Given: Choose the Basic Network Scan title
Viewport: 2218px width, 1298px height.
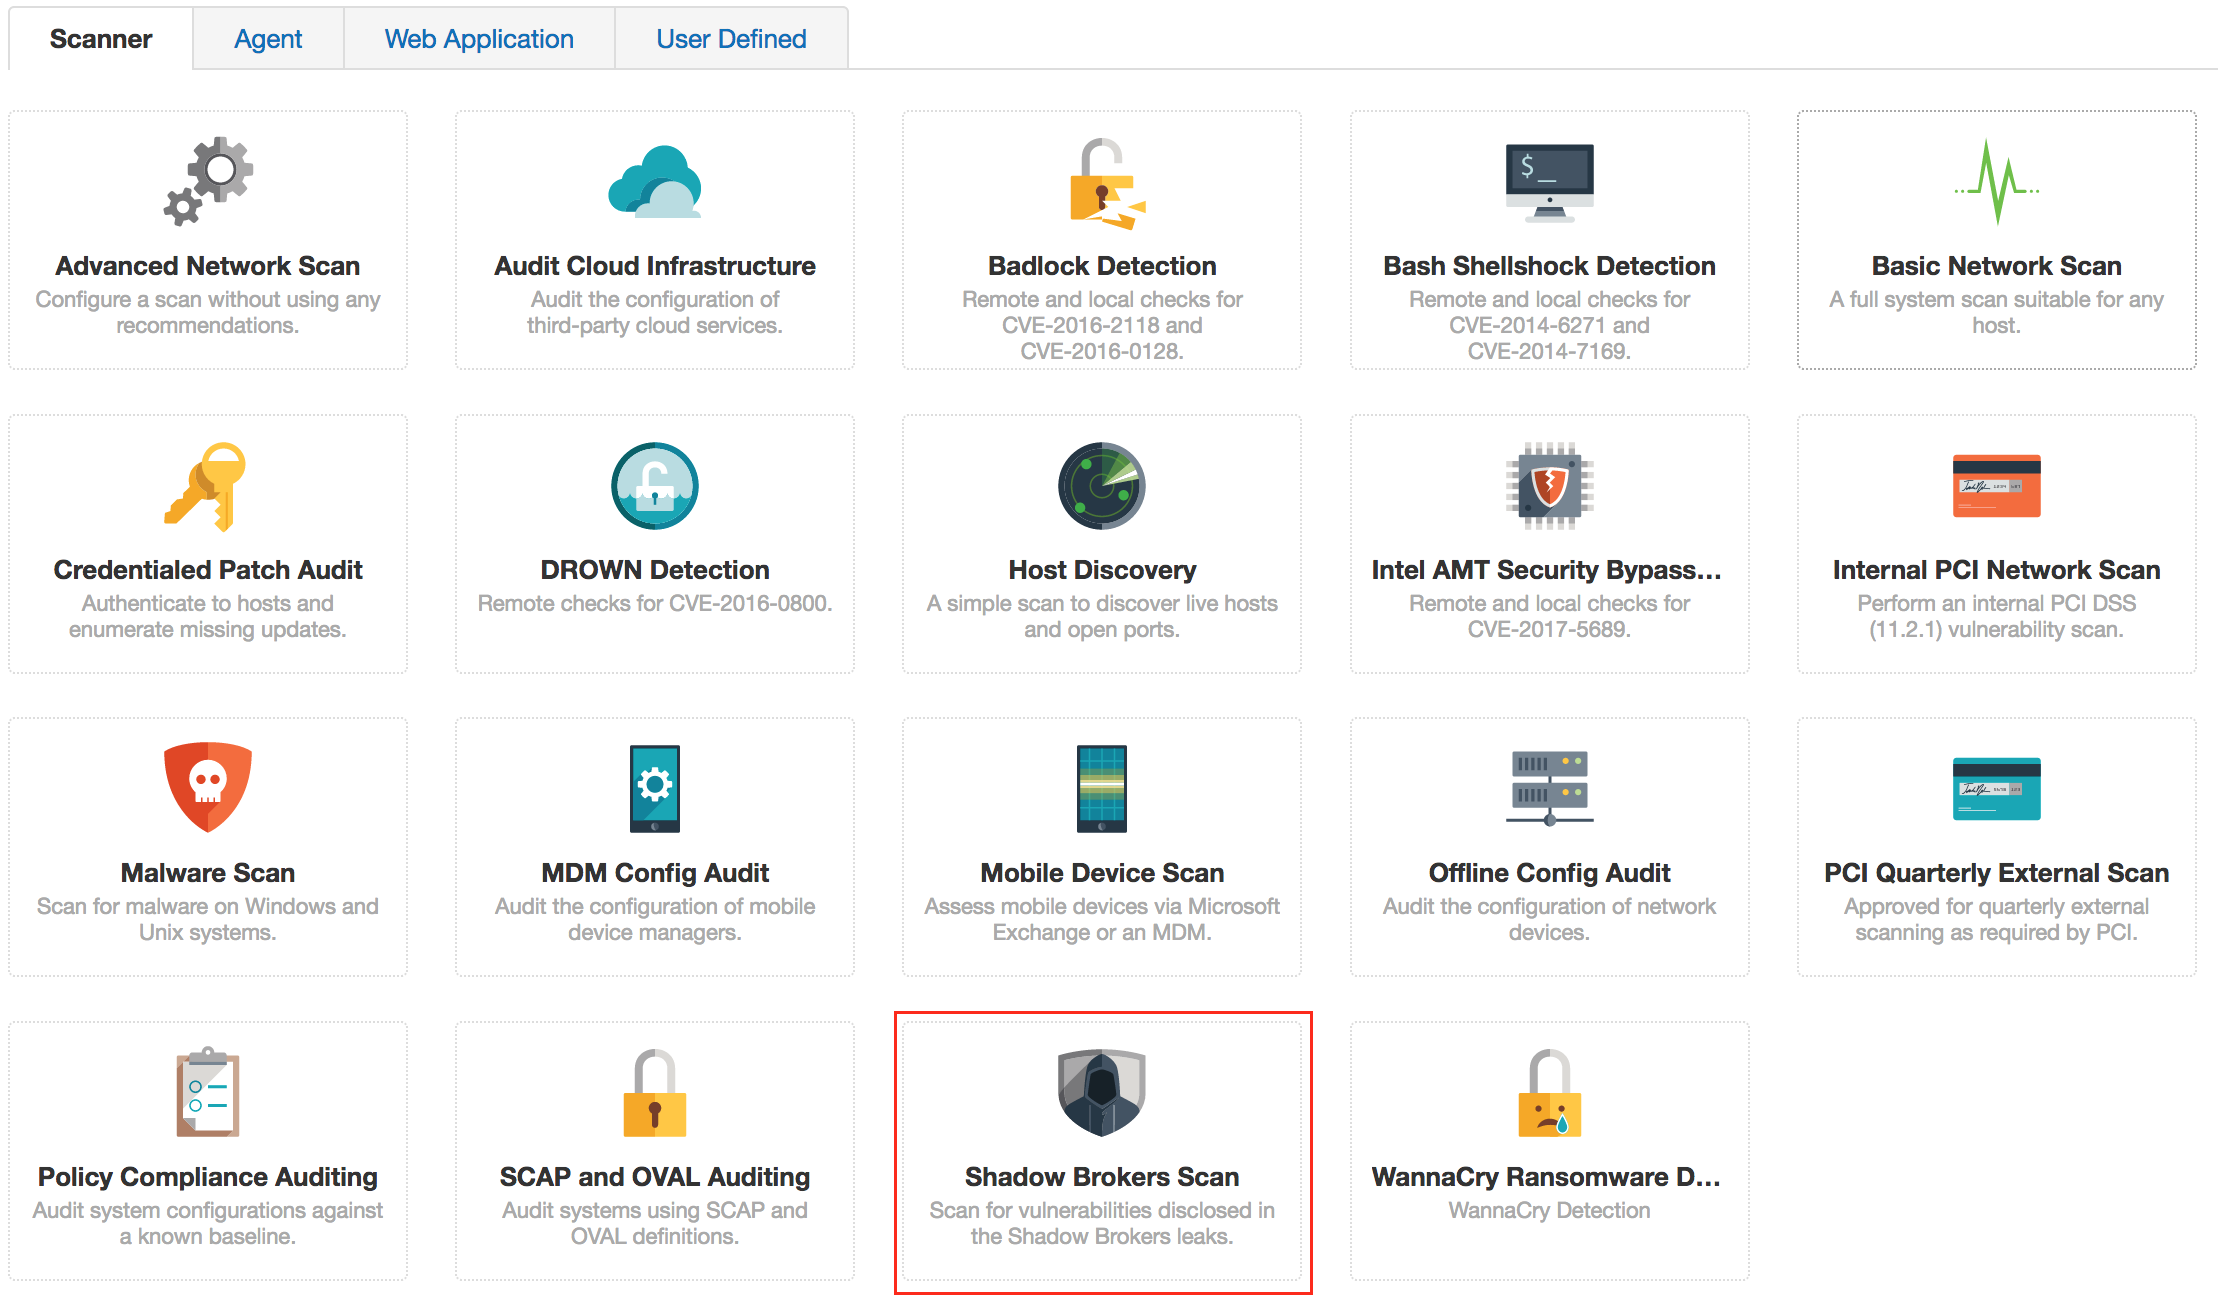Looking at the screenshot, I should tap(1997, 266).
